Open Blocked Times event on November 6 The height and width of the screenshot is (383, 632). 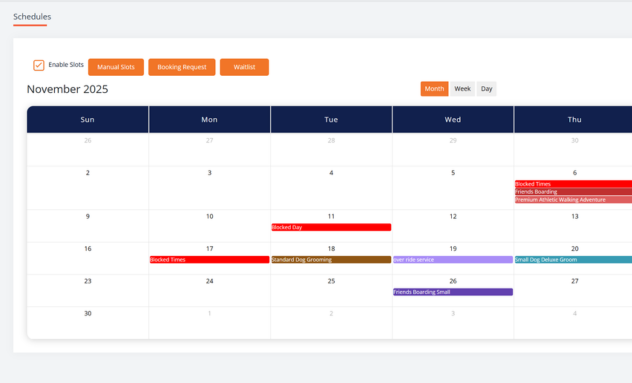[573, 184]
